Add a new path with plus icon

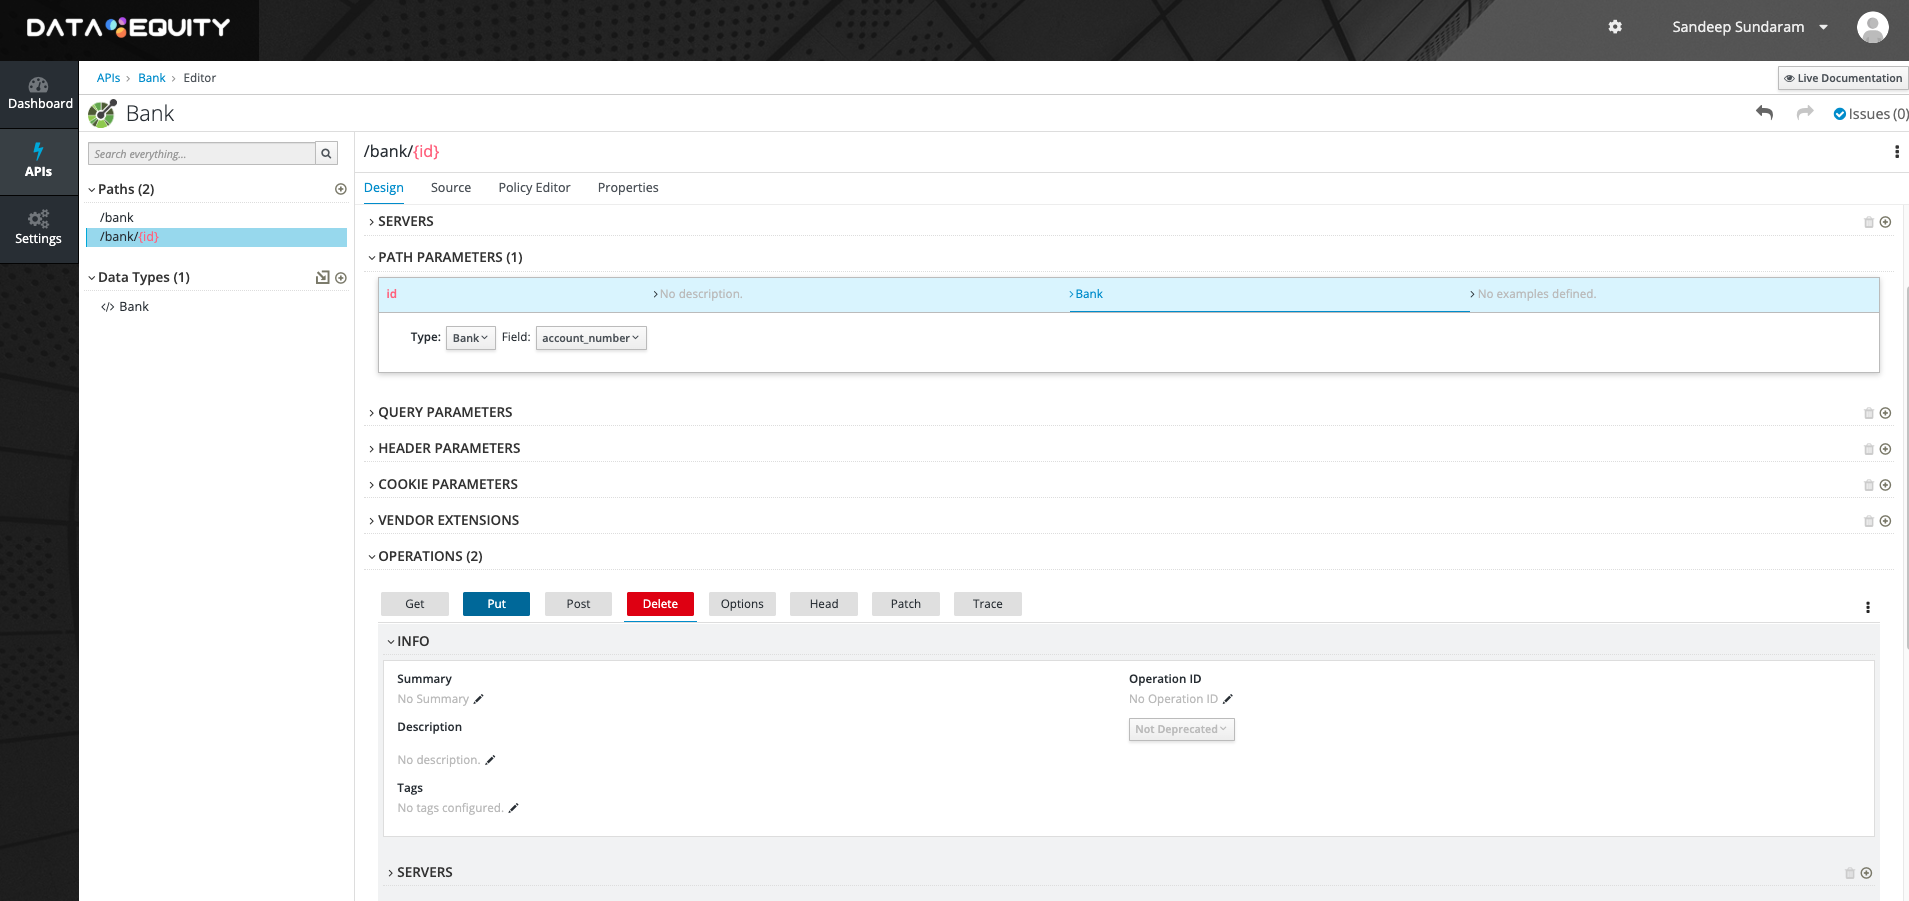click(341, 189)
